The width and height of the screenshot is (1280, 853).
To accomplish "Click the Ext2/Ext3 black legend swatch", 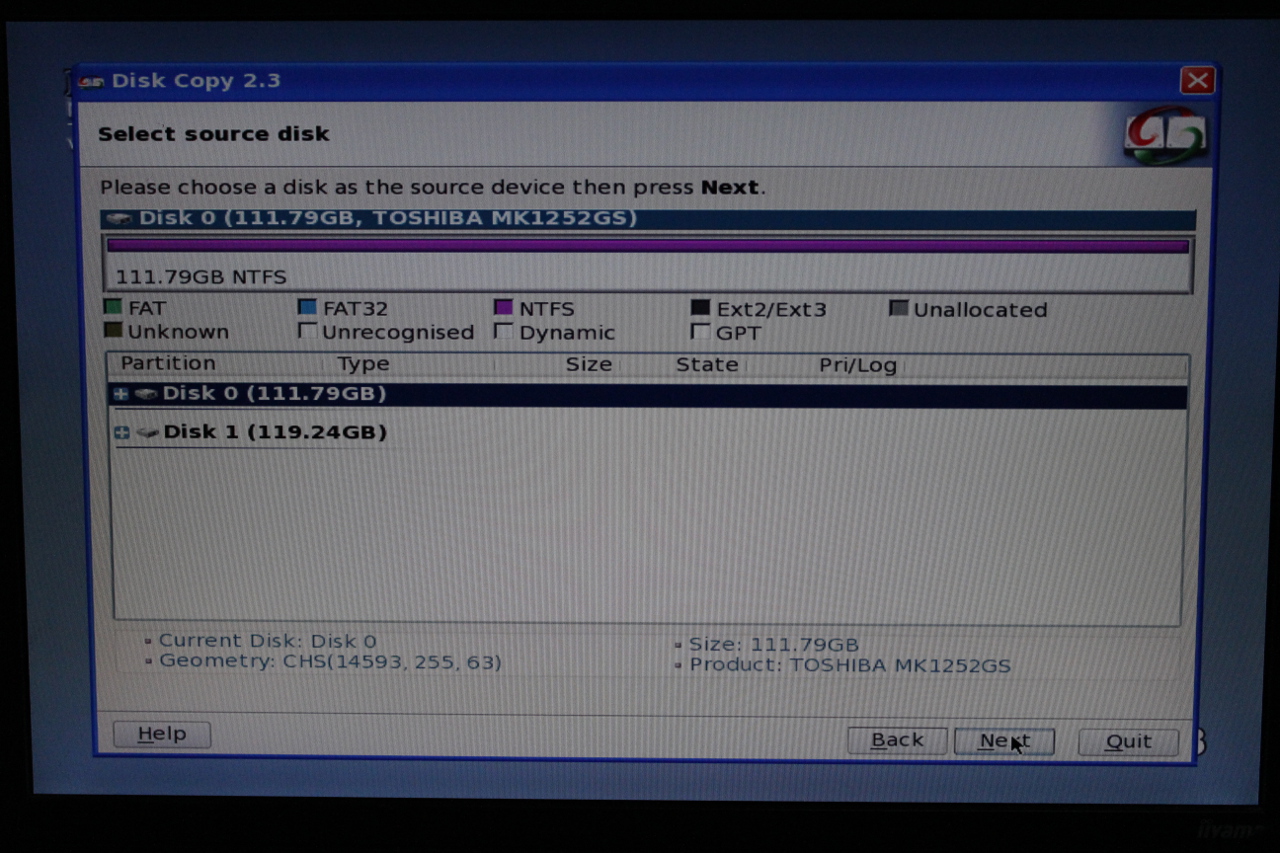I will tap(700, 308).
